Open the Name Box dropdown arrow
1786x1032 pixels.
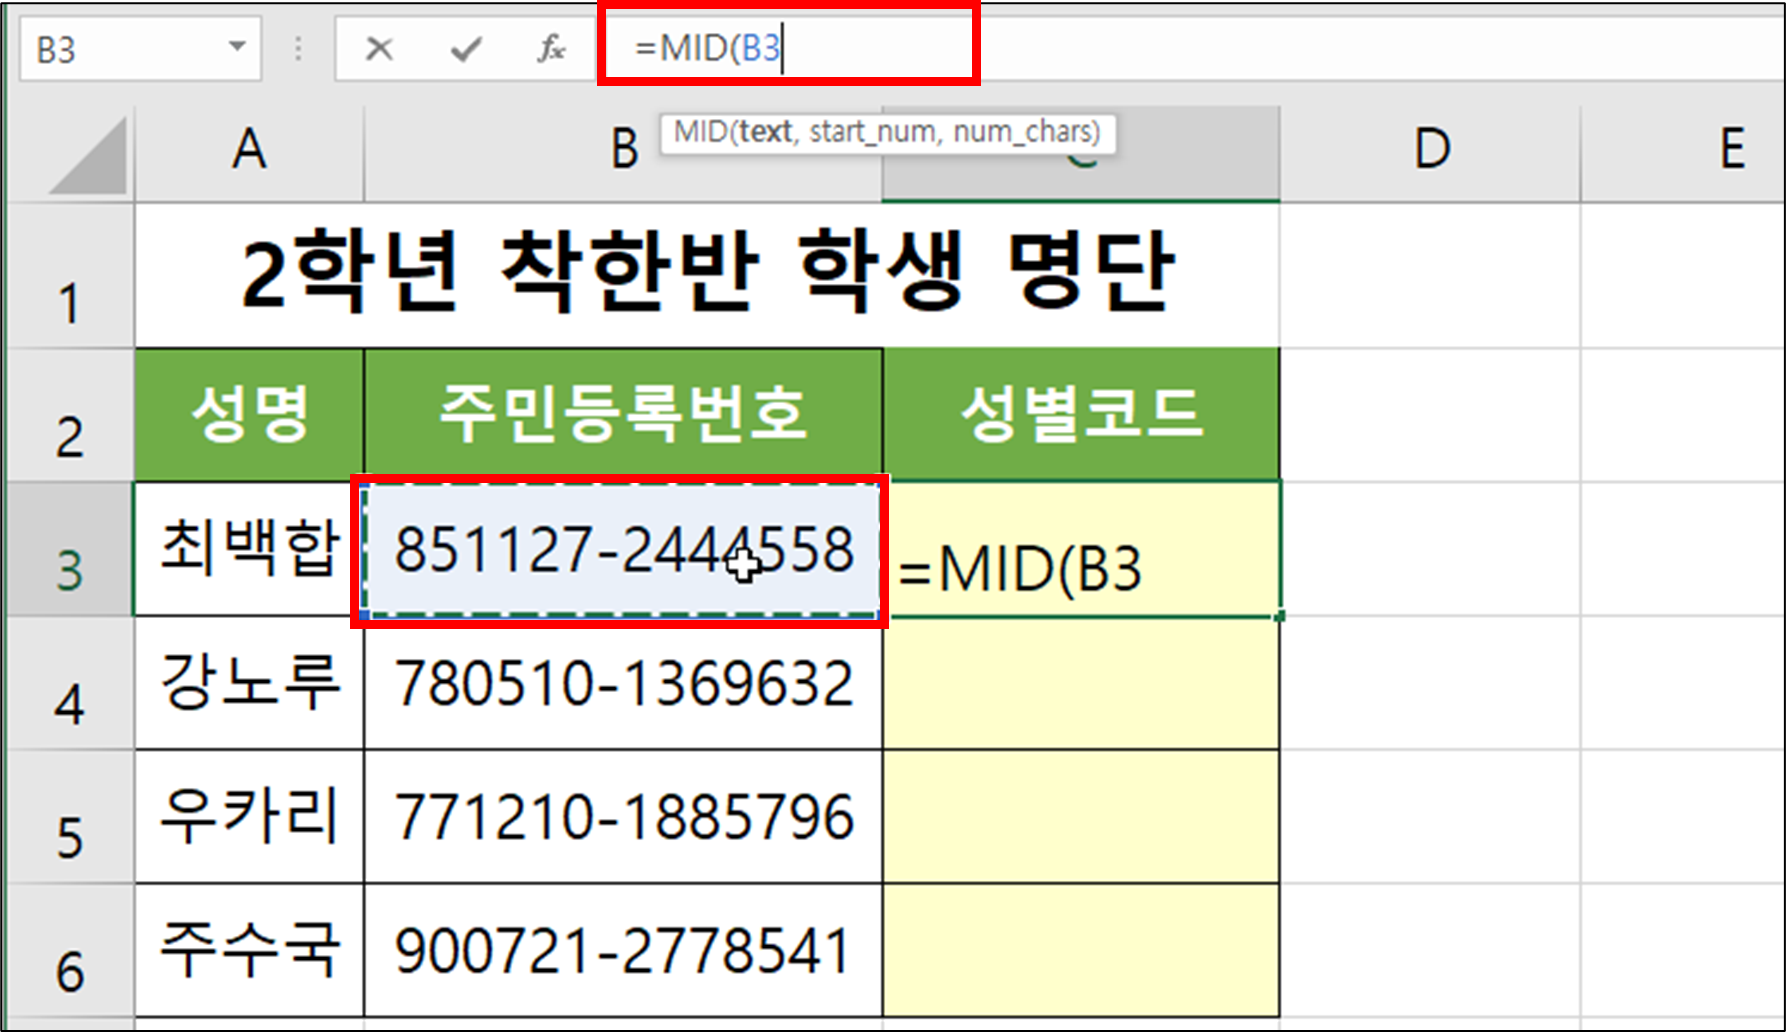[238, 45]
